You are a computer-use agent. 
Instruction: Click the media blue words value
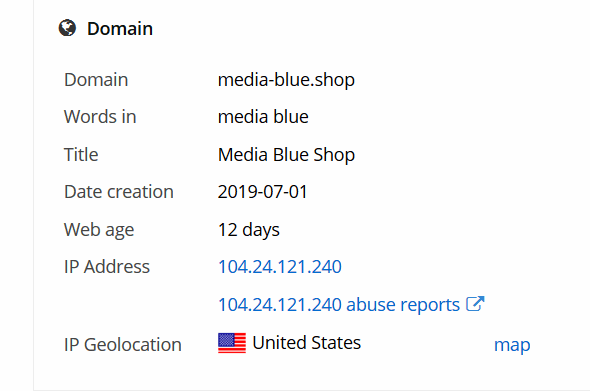(263, 117)
